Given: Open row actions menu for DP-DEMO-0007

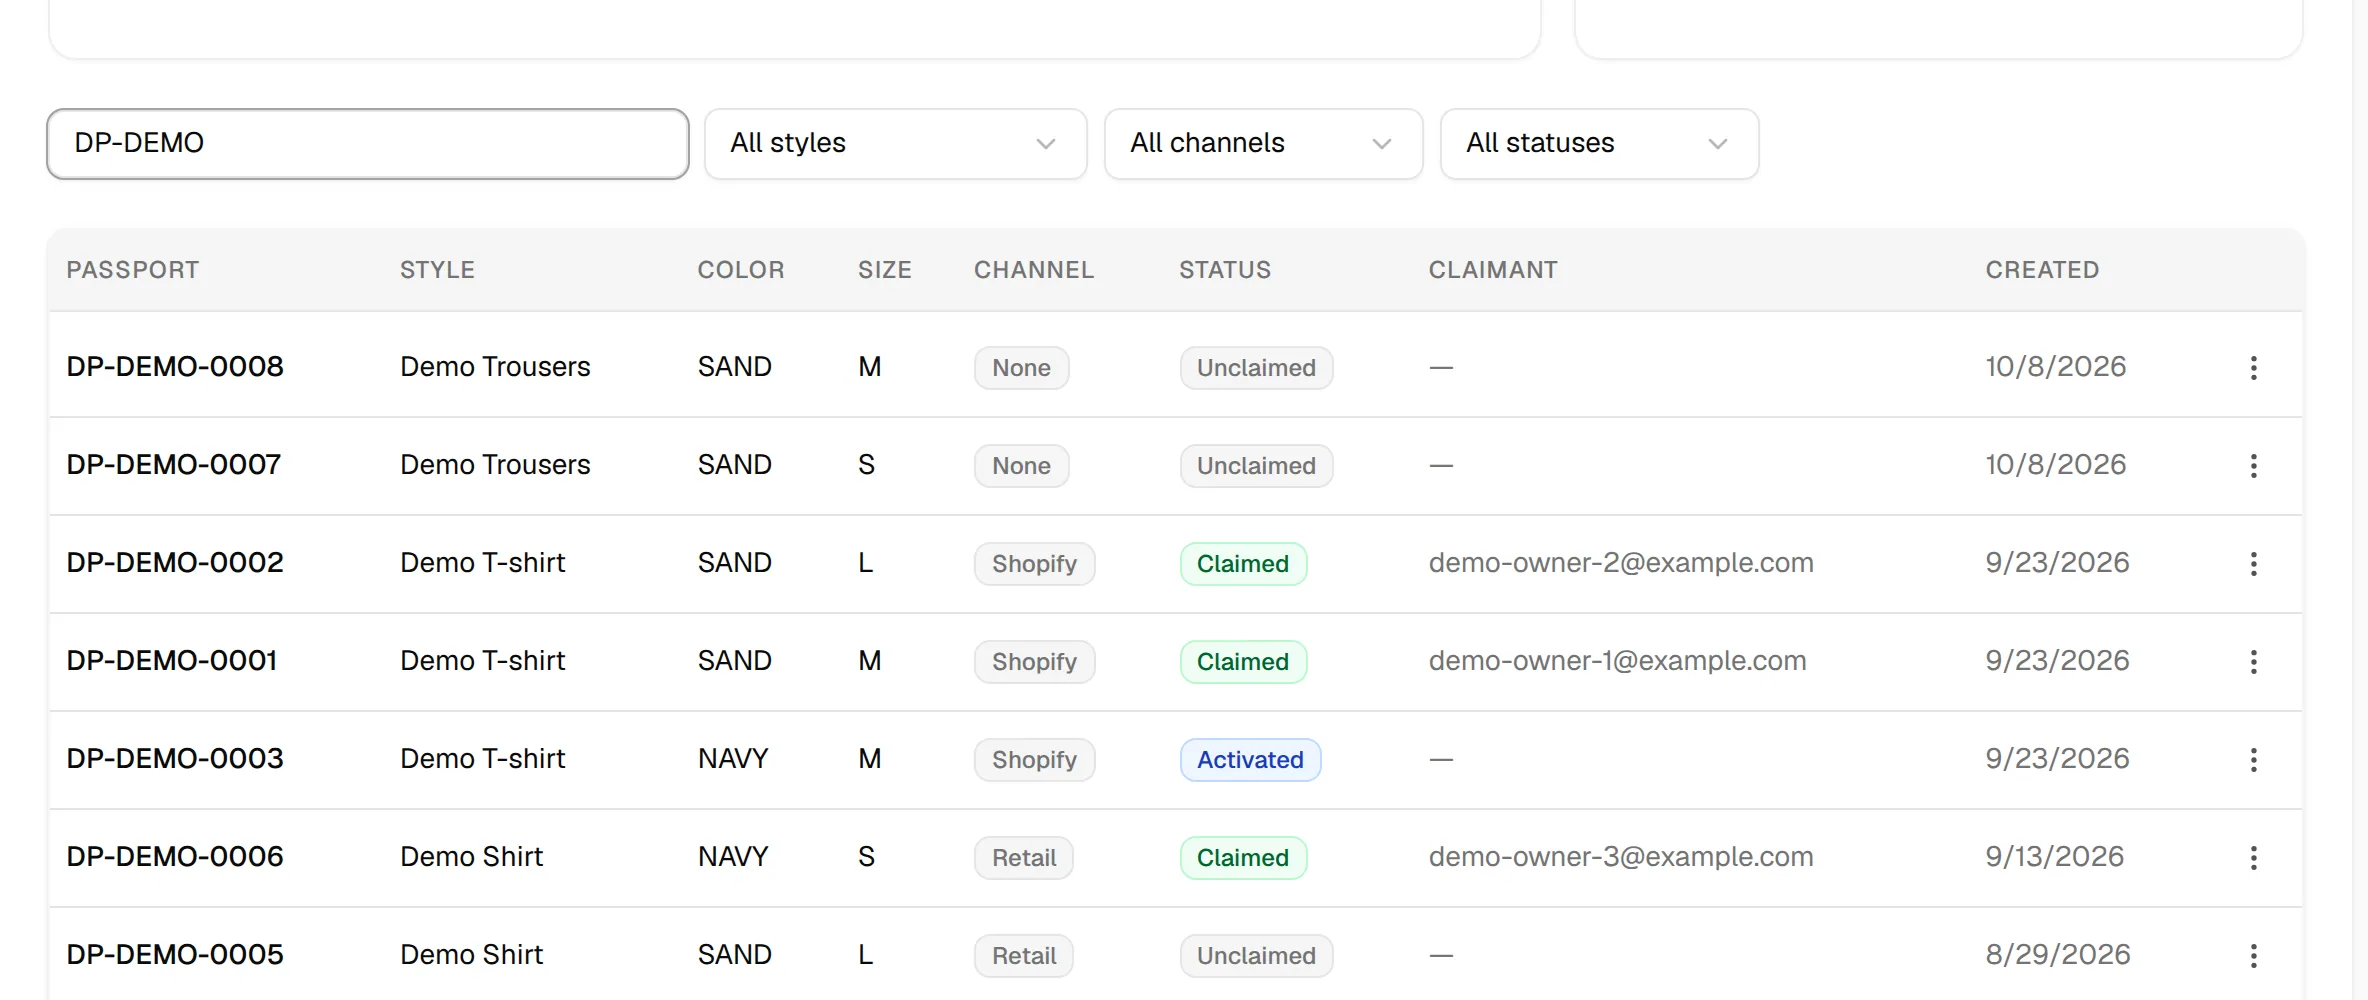Looking at the screenshot, I should point(2253,465).
